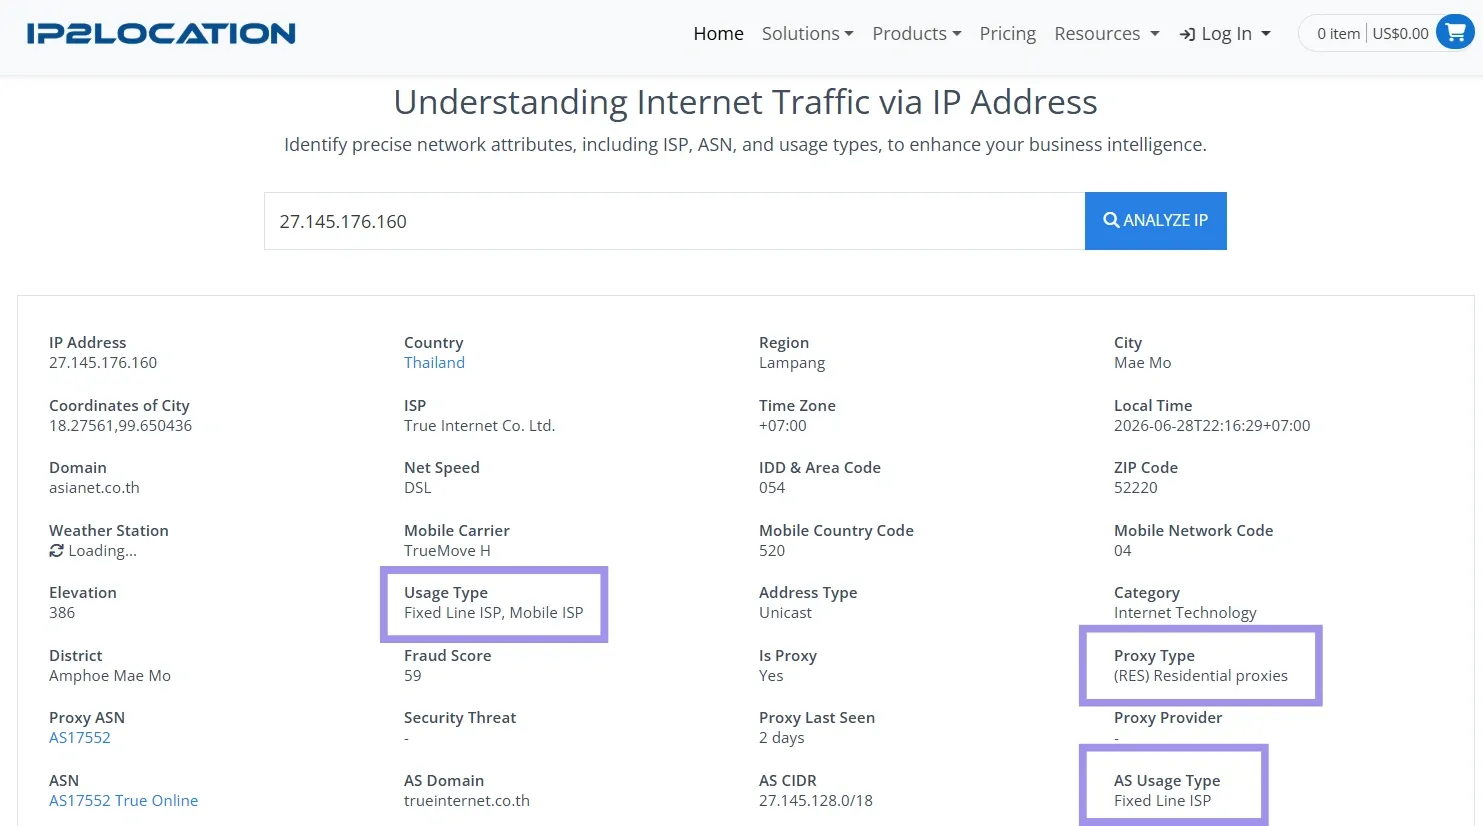The width and height of the screenshot is (1483, 826).
Task: Select Usage Type value Fixed Line ISP, Mobile ISP
Action: [x=493, y=613]
